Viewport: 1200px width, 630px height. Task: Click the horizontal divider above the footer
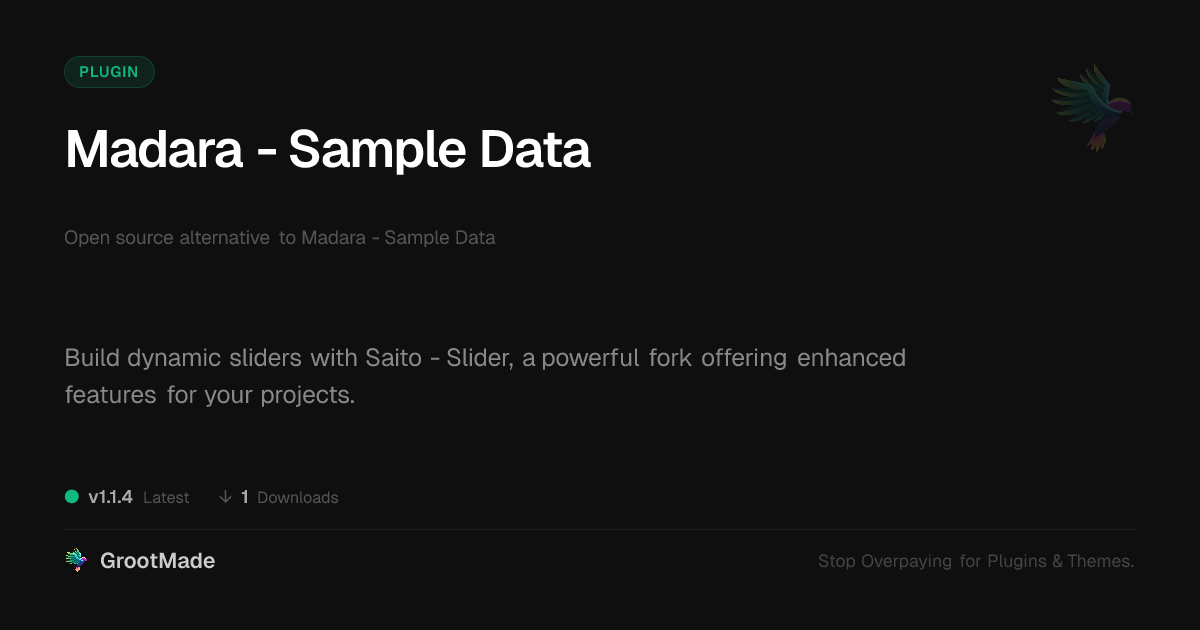(600, 529)
